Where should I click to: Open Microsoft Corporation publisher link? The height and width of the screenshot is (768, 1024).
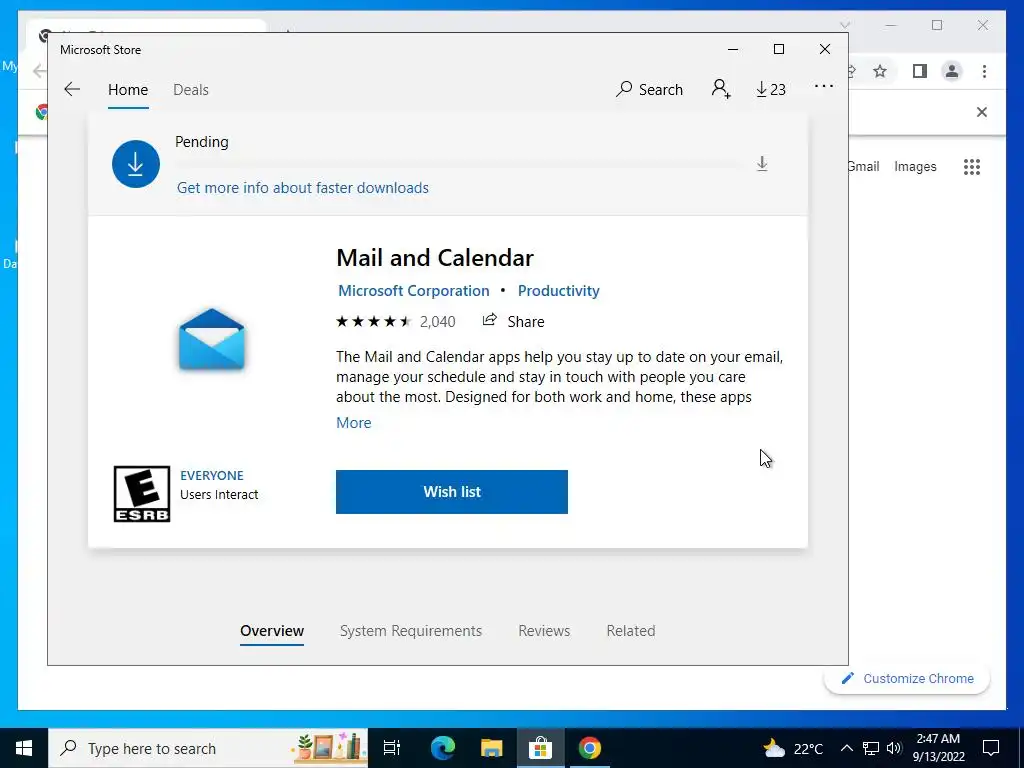(413, 291)
